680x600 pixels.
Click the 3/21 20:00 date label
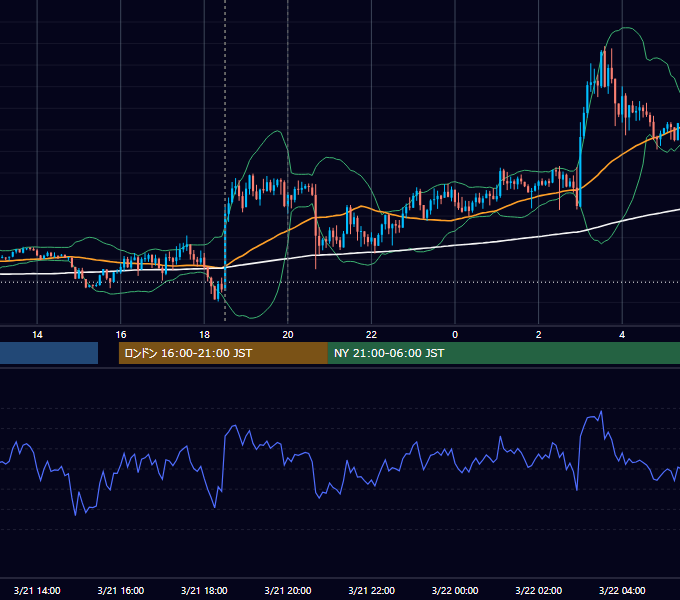[x=288, y=590]
